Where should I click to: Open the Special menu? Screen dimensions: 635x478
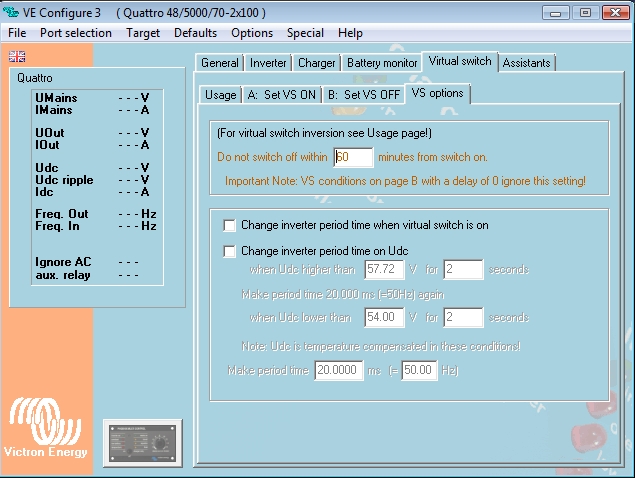(x=305, y=33)
